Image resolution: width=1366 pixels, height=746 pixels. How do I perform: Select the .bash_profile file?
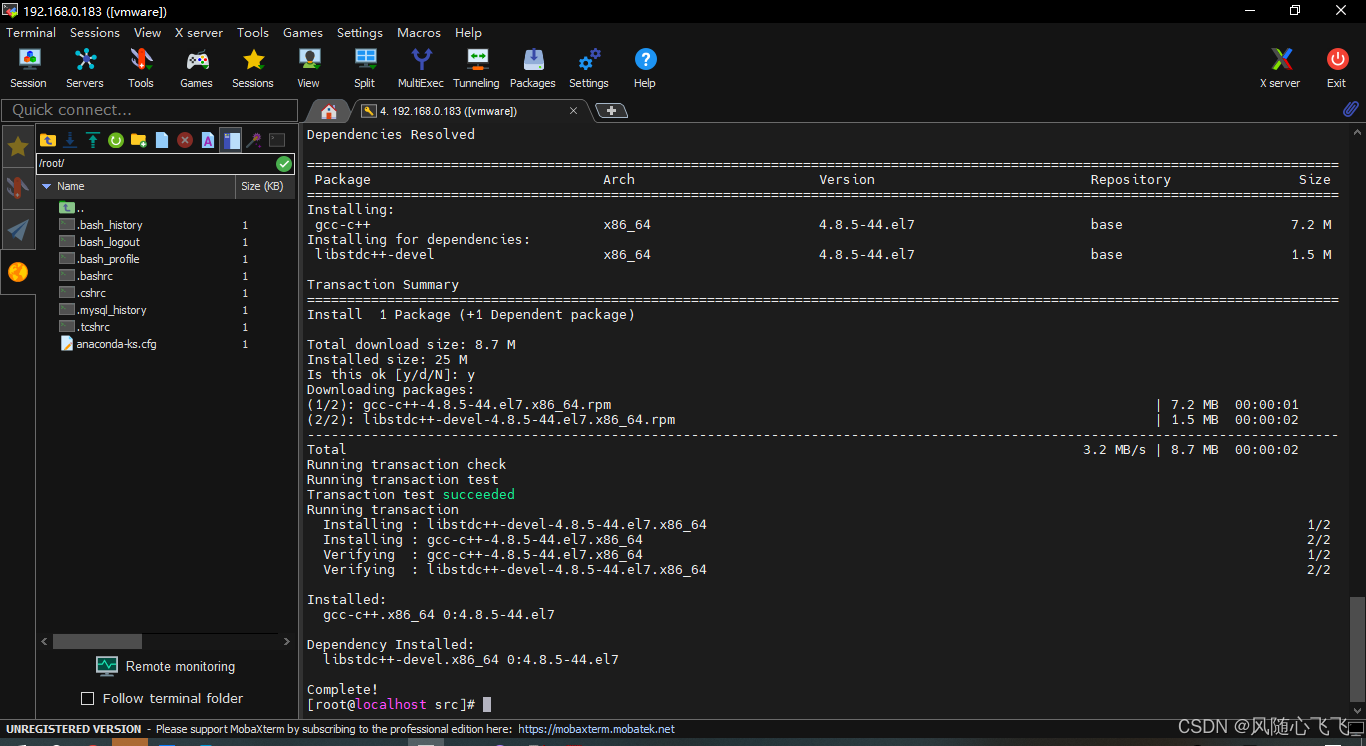108,259
